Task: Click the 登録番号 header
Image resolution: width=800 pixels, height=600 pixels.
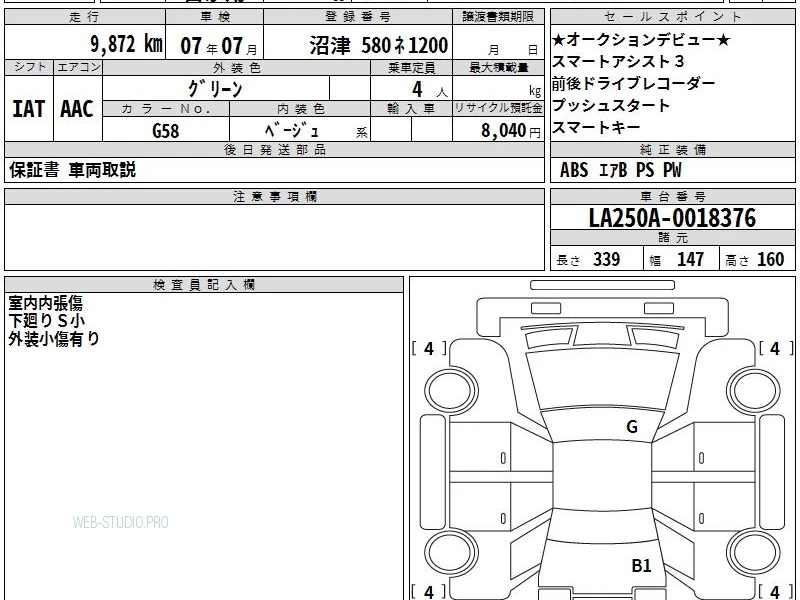Action: click(358, 17)
